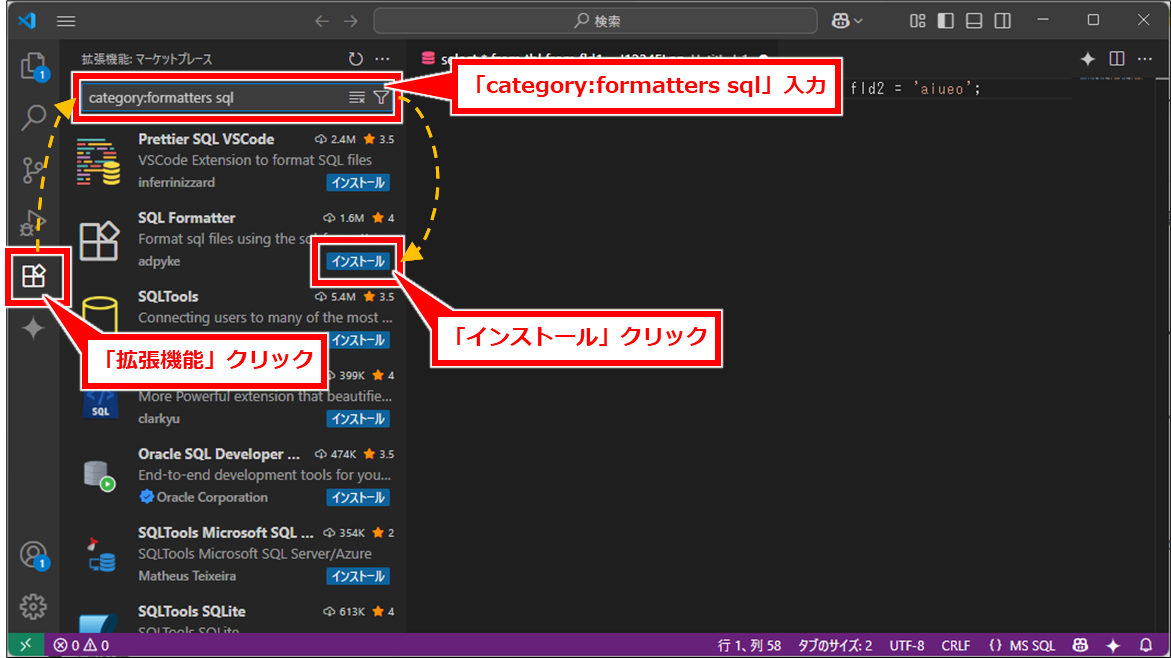The image size is (1171, 658).
Task: Open the Extensions view more actions menu
Action: [x=382, y=59]
